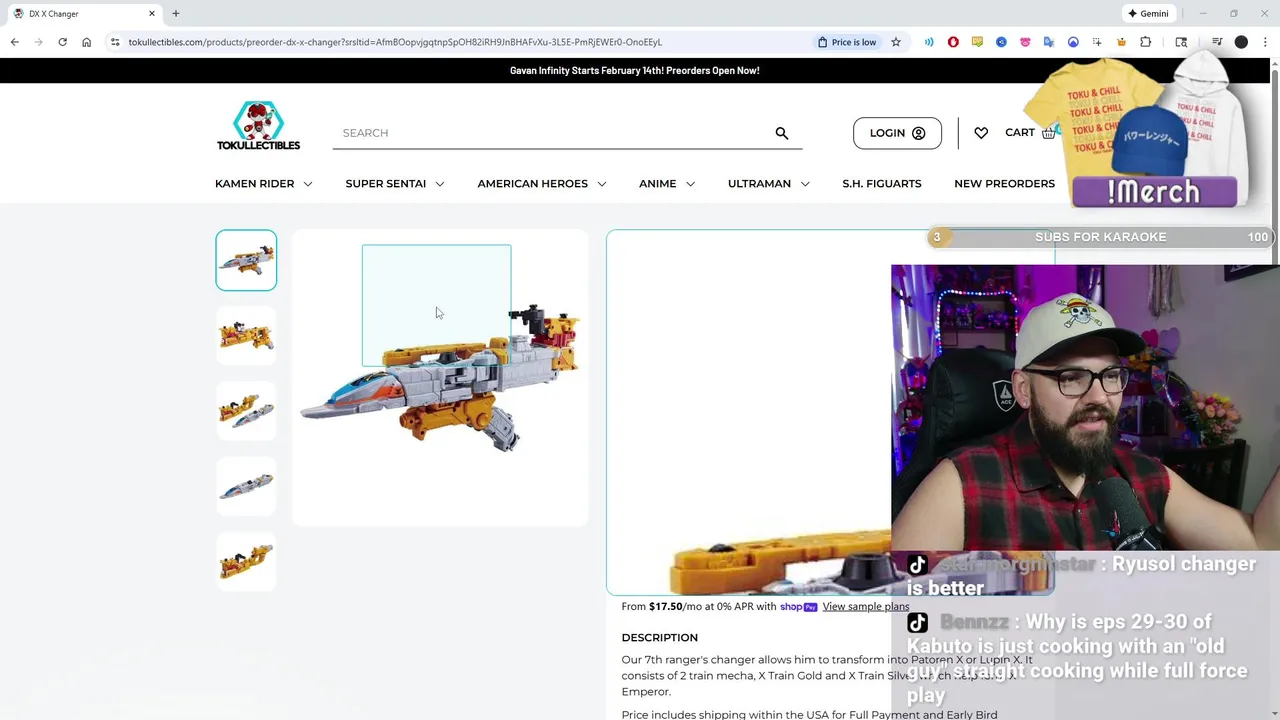Click the Price is low chip

pos(847,42)
